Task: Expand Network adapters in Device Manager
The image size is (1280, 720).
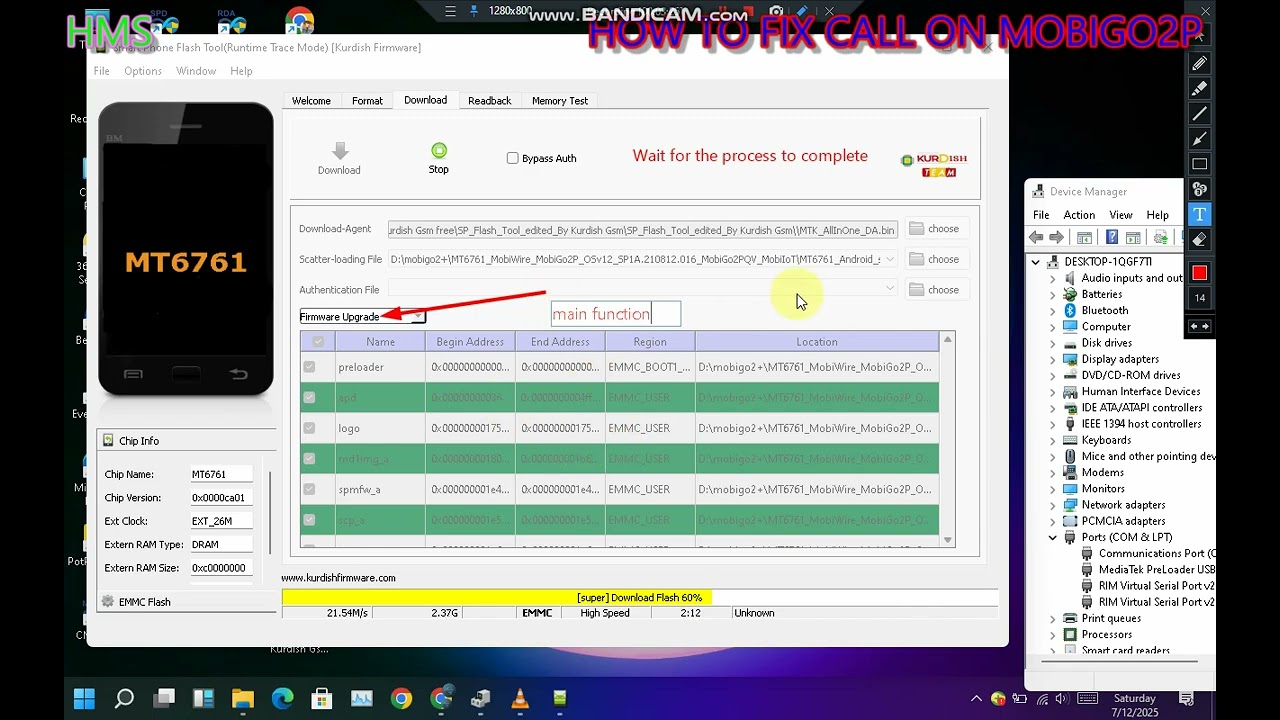Action: point(1052,505)
